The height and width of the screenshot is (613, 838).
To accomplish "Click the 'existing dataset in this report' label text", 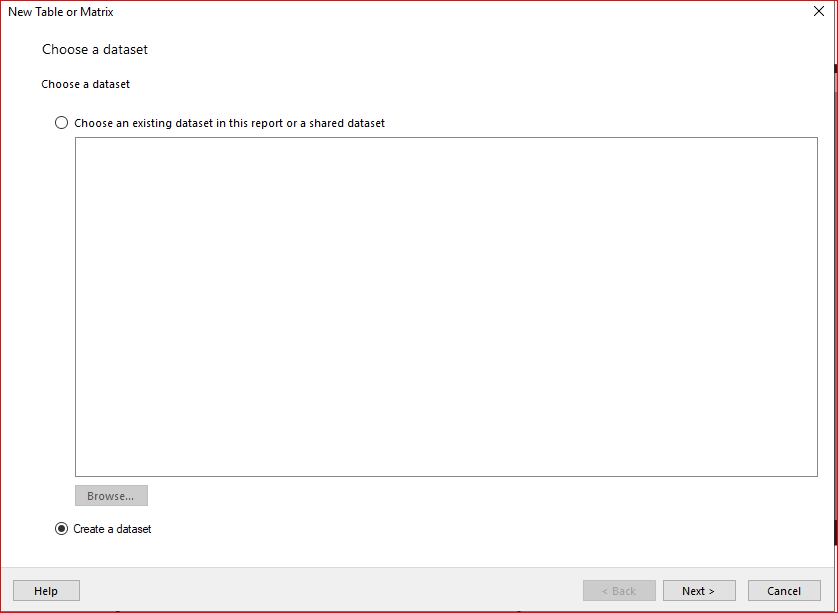I will (x=229, y=123).
